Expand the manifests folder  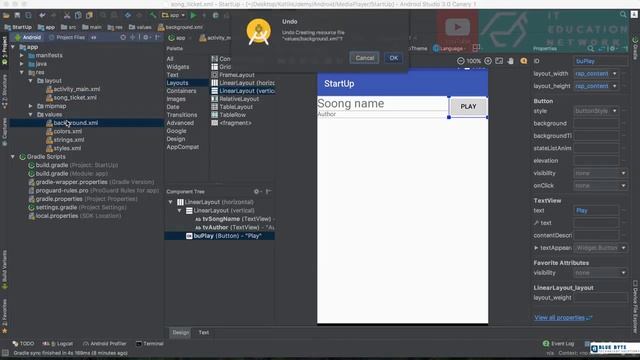click(x=22, y=55)
